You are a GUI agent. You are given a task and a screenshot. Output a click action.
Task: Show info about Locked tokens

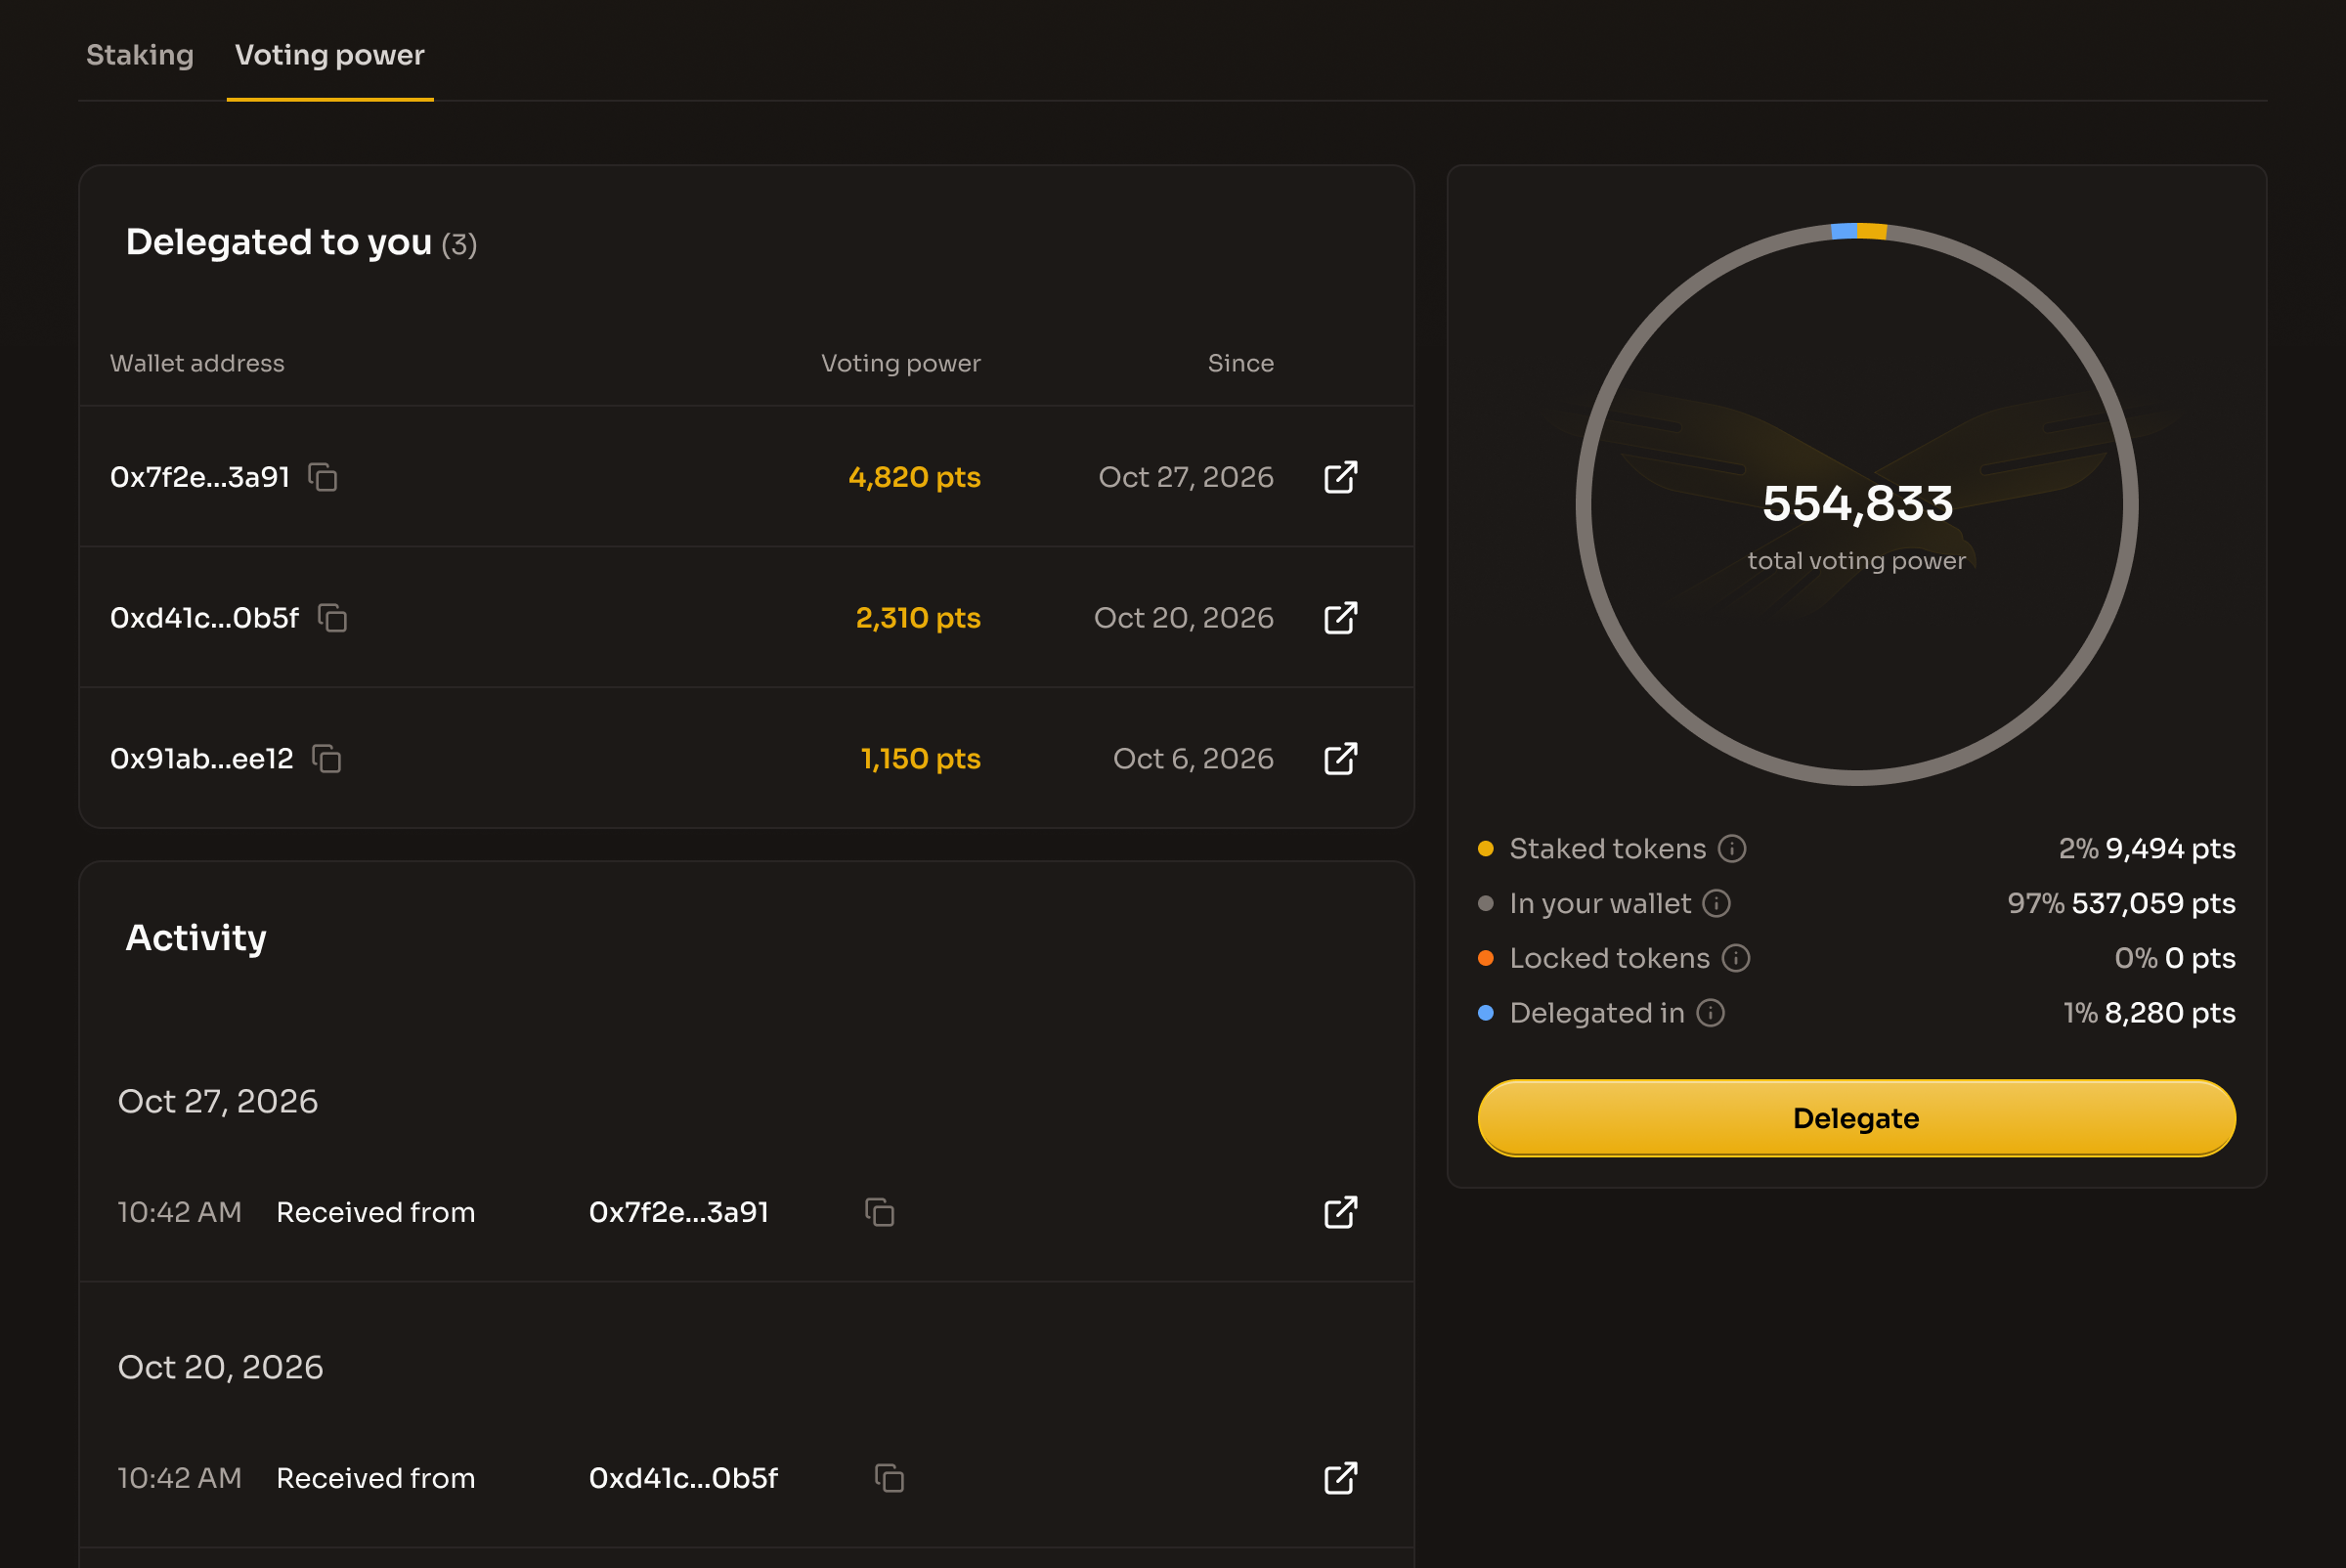tap(1736, 959)
